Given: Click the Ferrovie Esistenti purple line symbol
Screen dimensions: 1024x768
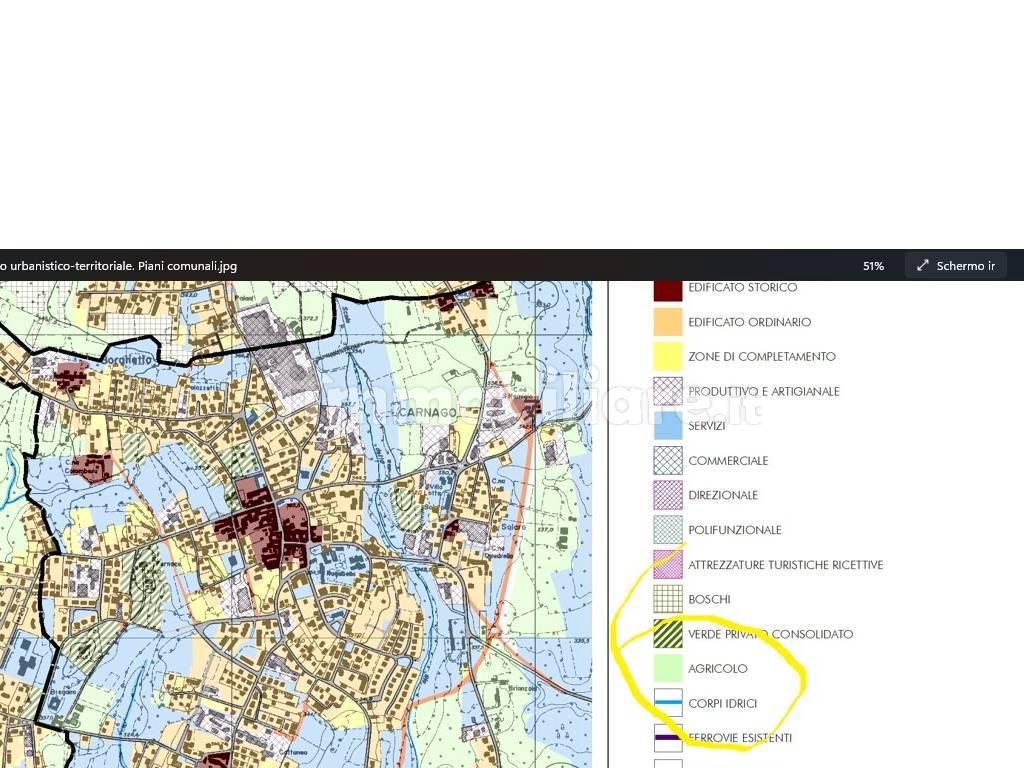Looking at the screenshot, I should point(667,738).
